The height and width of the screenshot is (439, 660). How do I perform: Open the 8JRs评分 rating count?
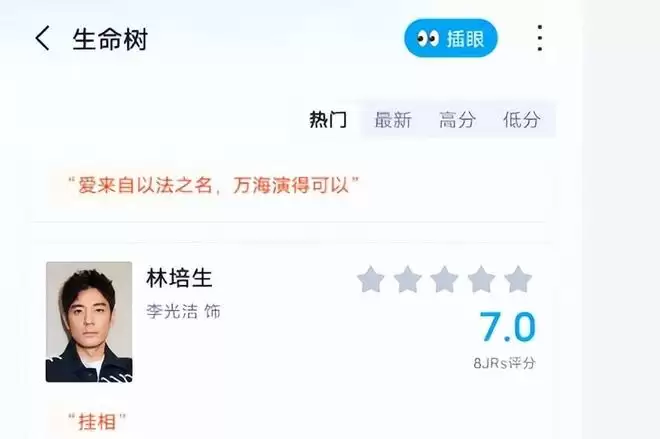pyautogui.click(x=505, y=363)
